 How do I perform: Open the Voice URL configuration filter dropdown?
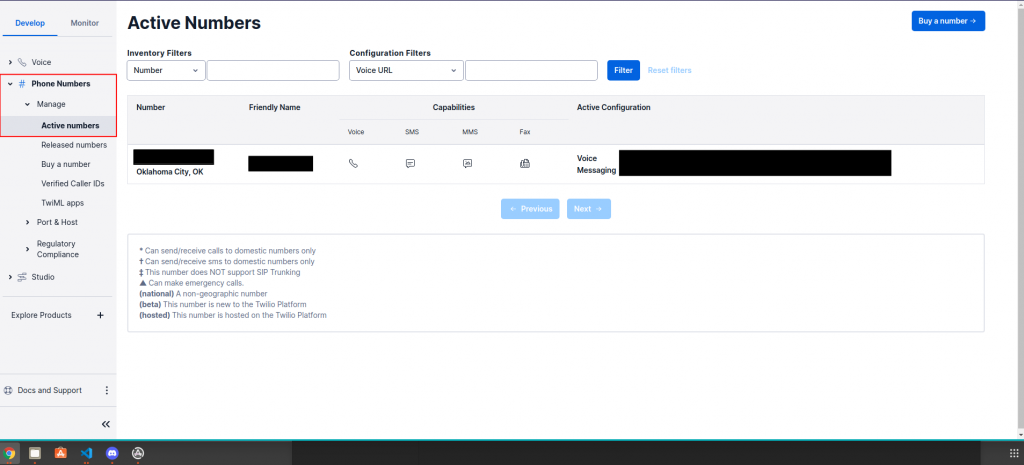(406, 71)
